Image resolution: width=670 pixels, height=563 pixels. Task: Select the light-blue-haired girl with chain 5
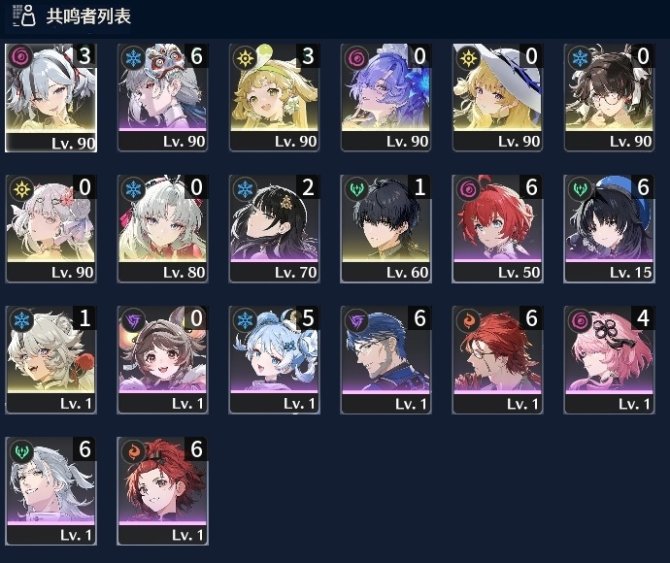point(274,360)
